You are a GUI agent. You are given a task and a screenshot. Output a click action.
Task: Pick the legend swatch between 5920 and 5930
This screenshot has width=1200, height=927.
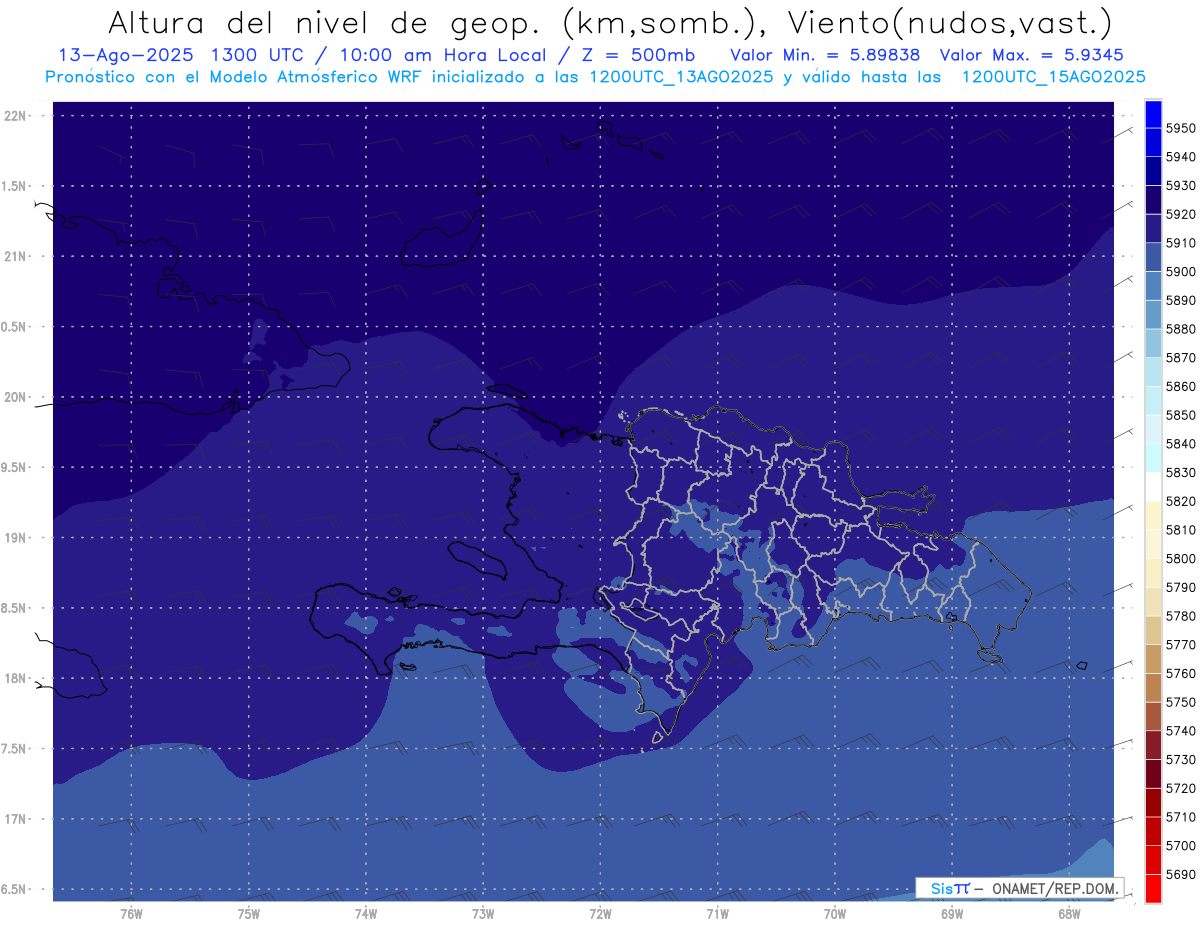point(1153,200)
